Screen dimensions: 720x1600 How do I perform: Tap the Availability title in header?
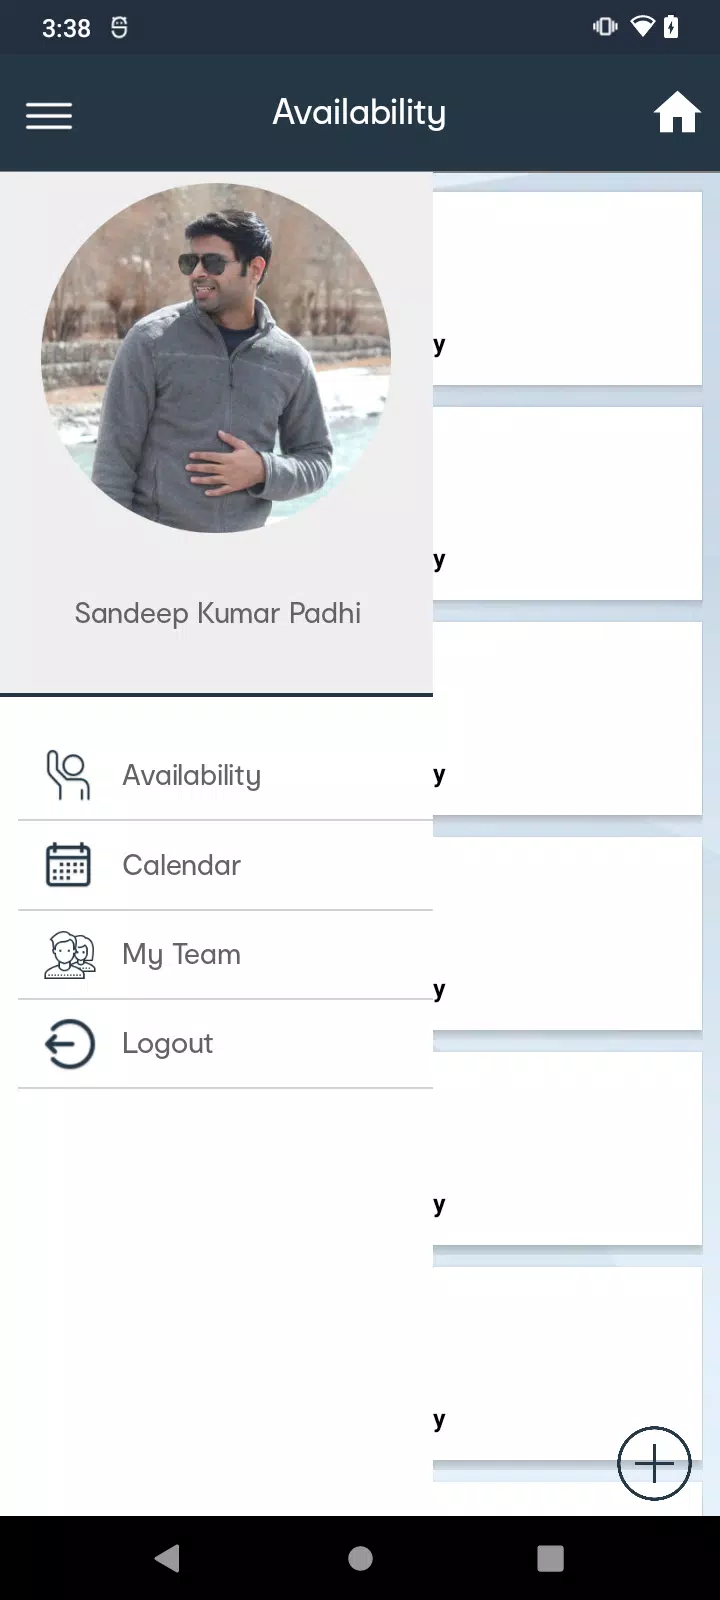(360, 113)
